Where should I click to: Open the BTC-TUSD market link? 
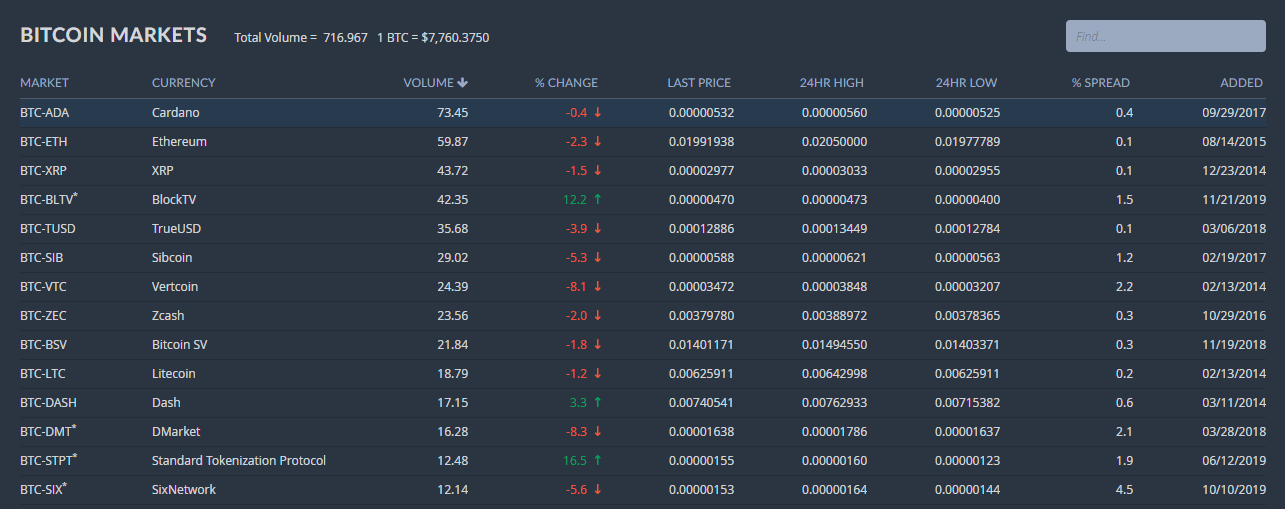coord(47,229)
